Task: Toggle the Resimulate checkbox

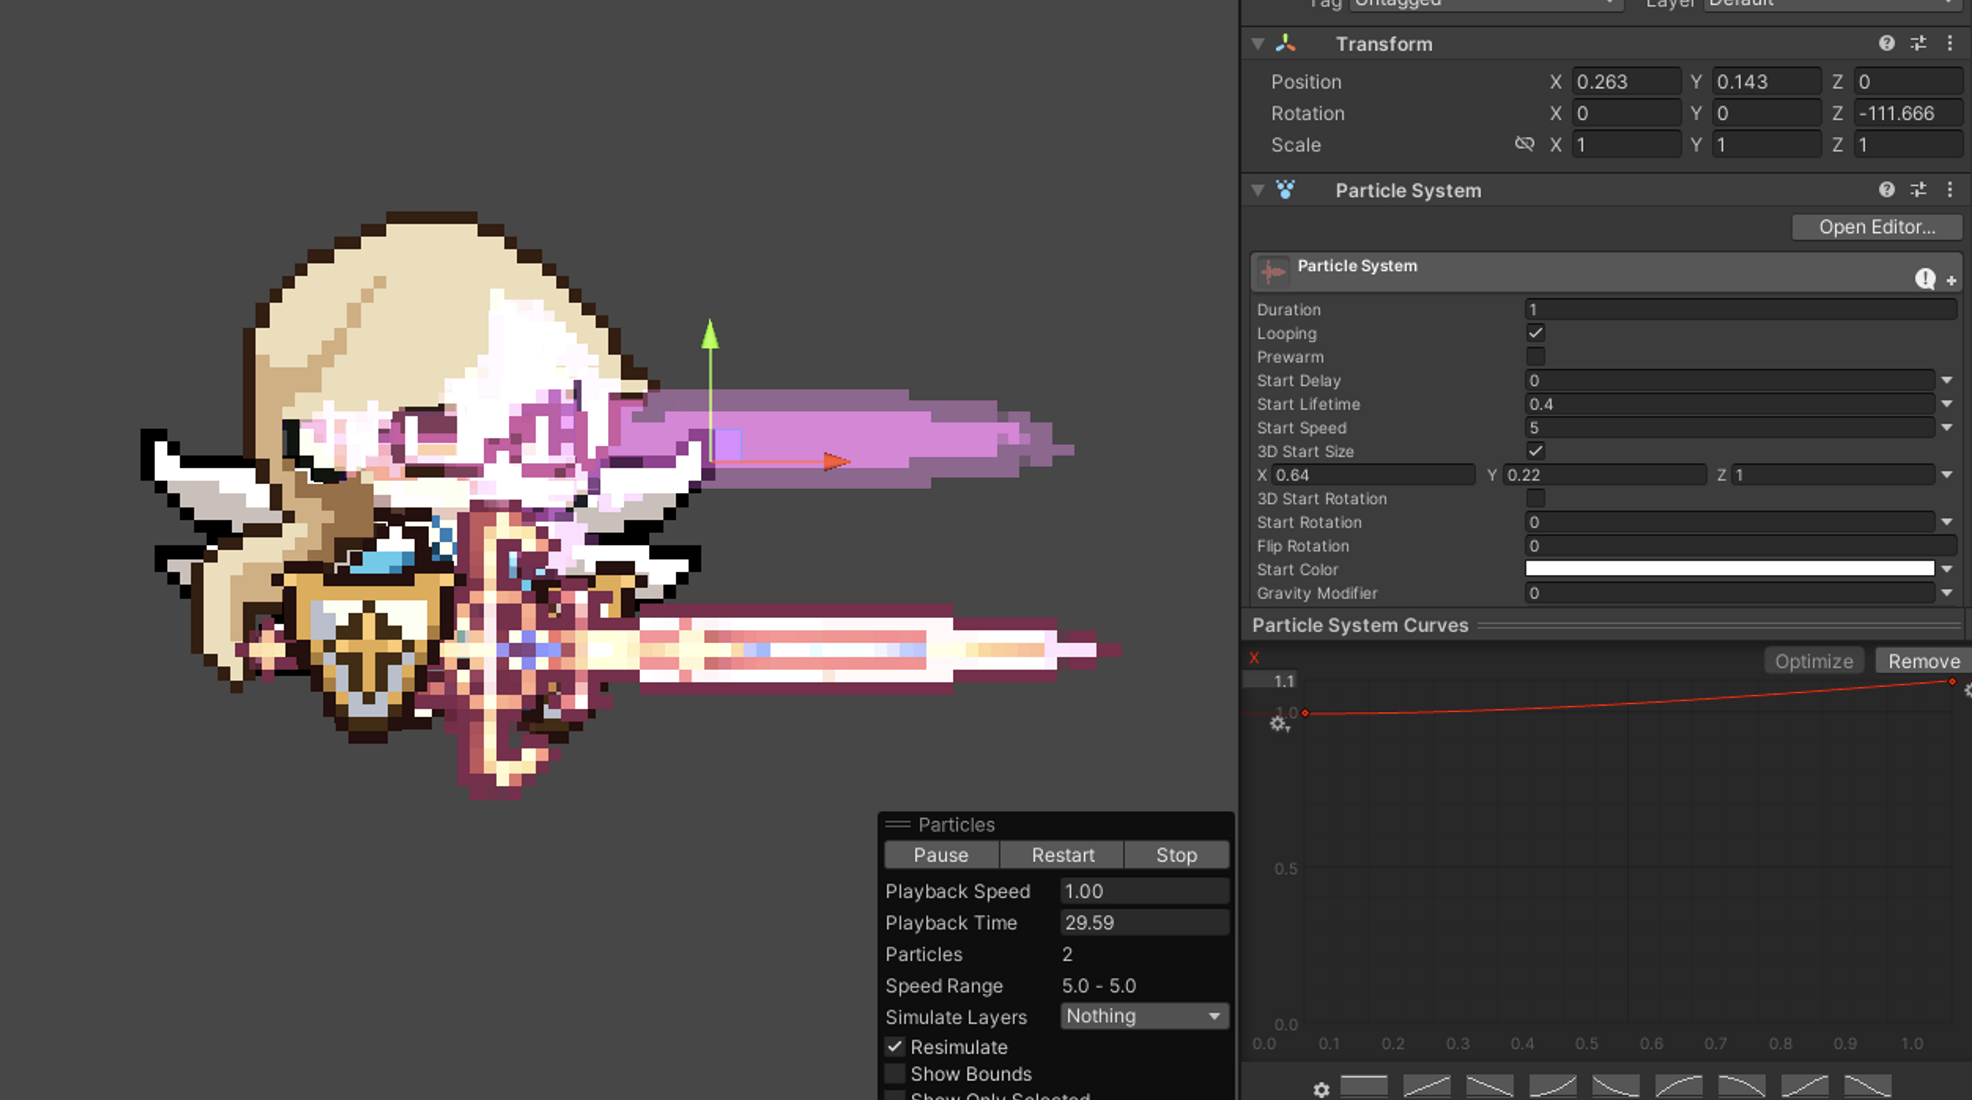Action: 895,1047
